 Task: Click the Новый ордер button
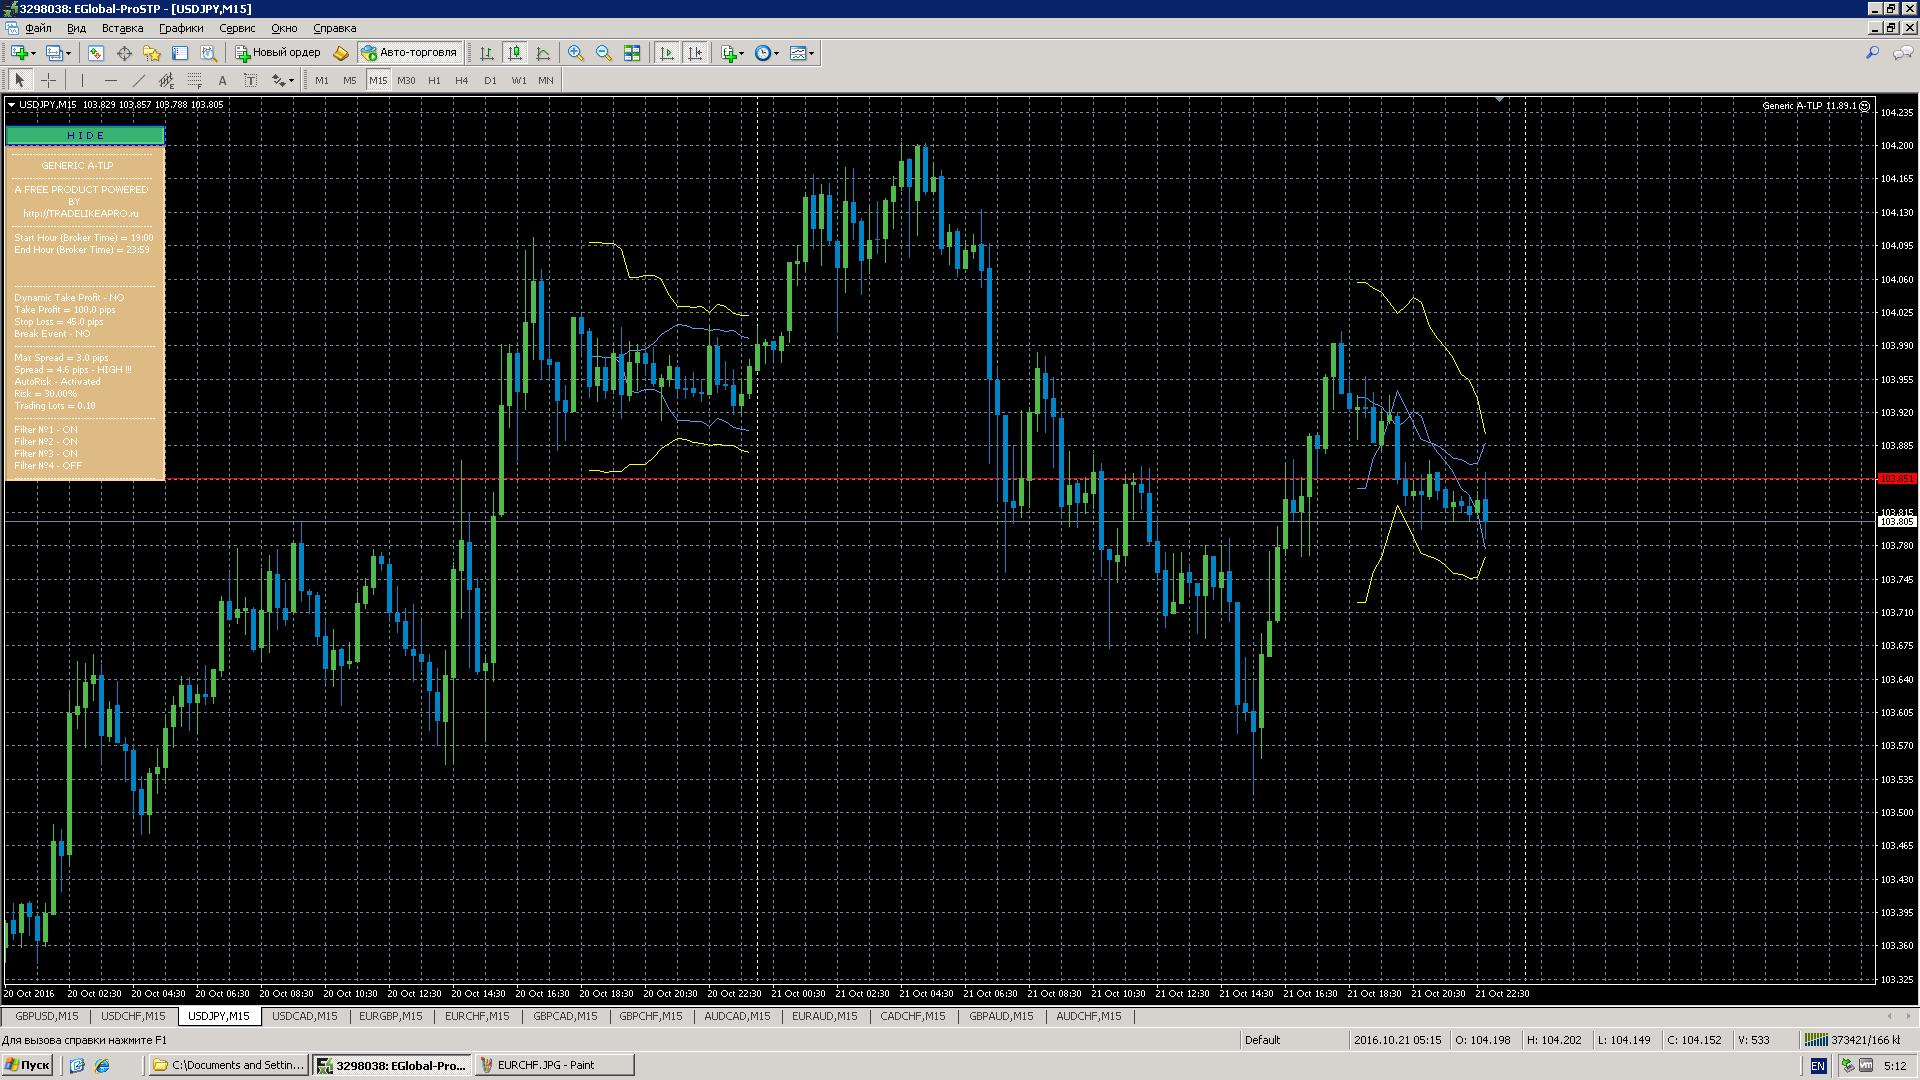point(278,53)
